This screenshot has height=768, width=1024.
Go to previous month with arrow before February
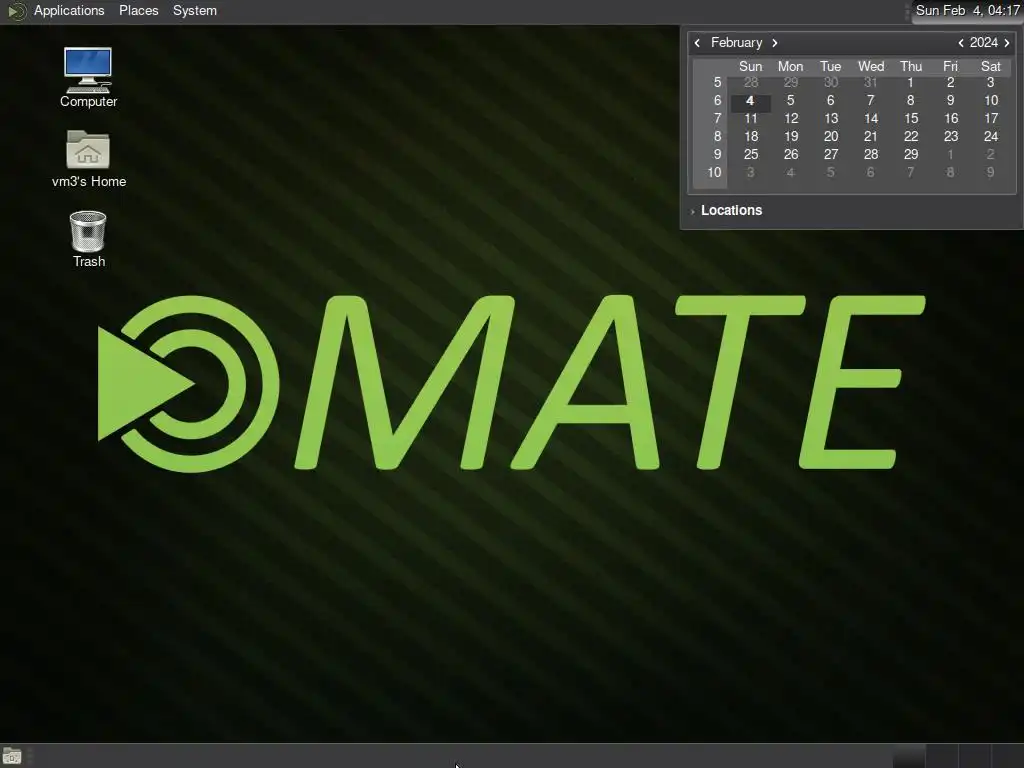pos(697,42)
